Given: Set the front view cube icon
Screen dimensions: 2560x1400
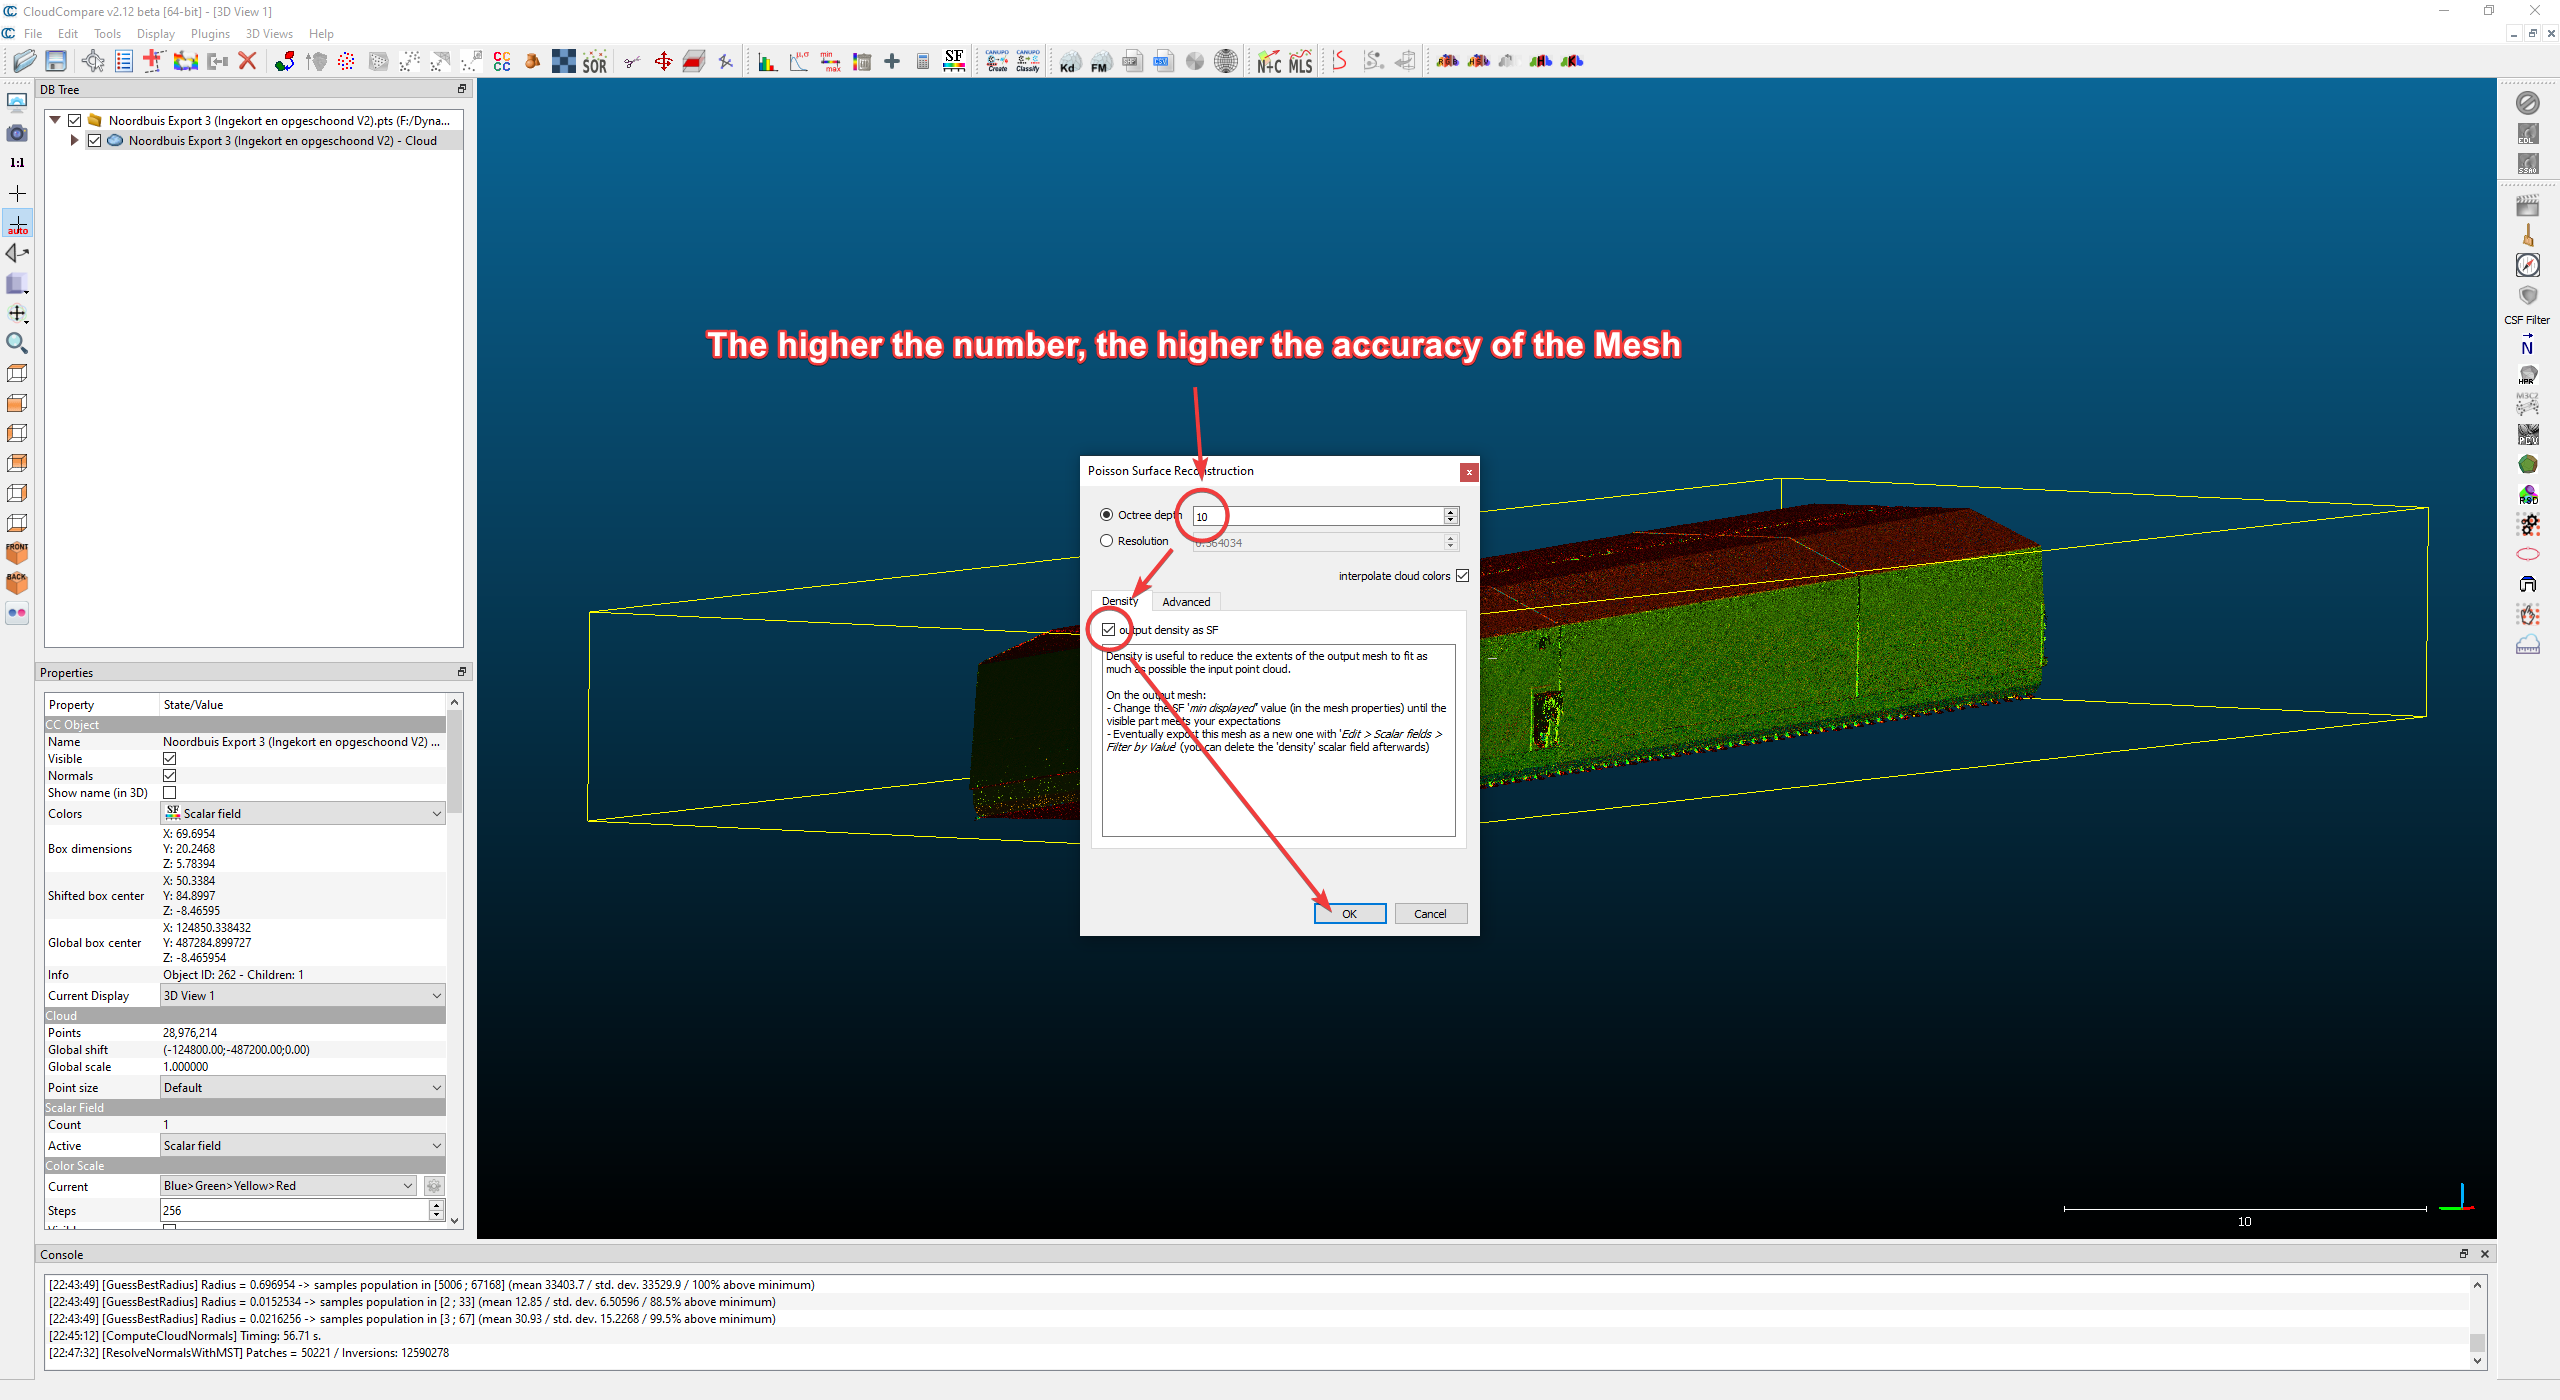Looking at the screenshot, I should 17,552.
